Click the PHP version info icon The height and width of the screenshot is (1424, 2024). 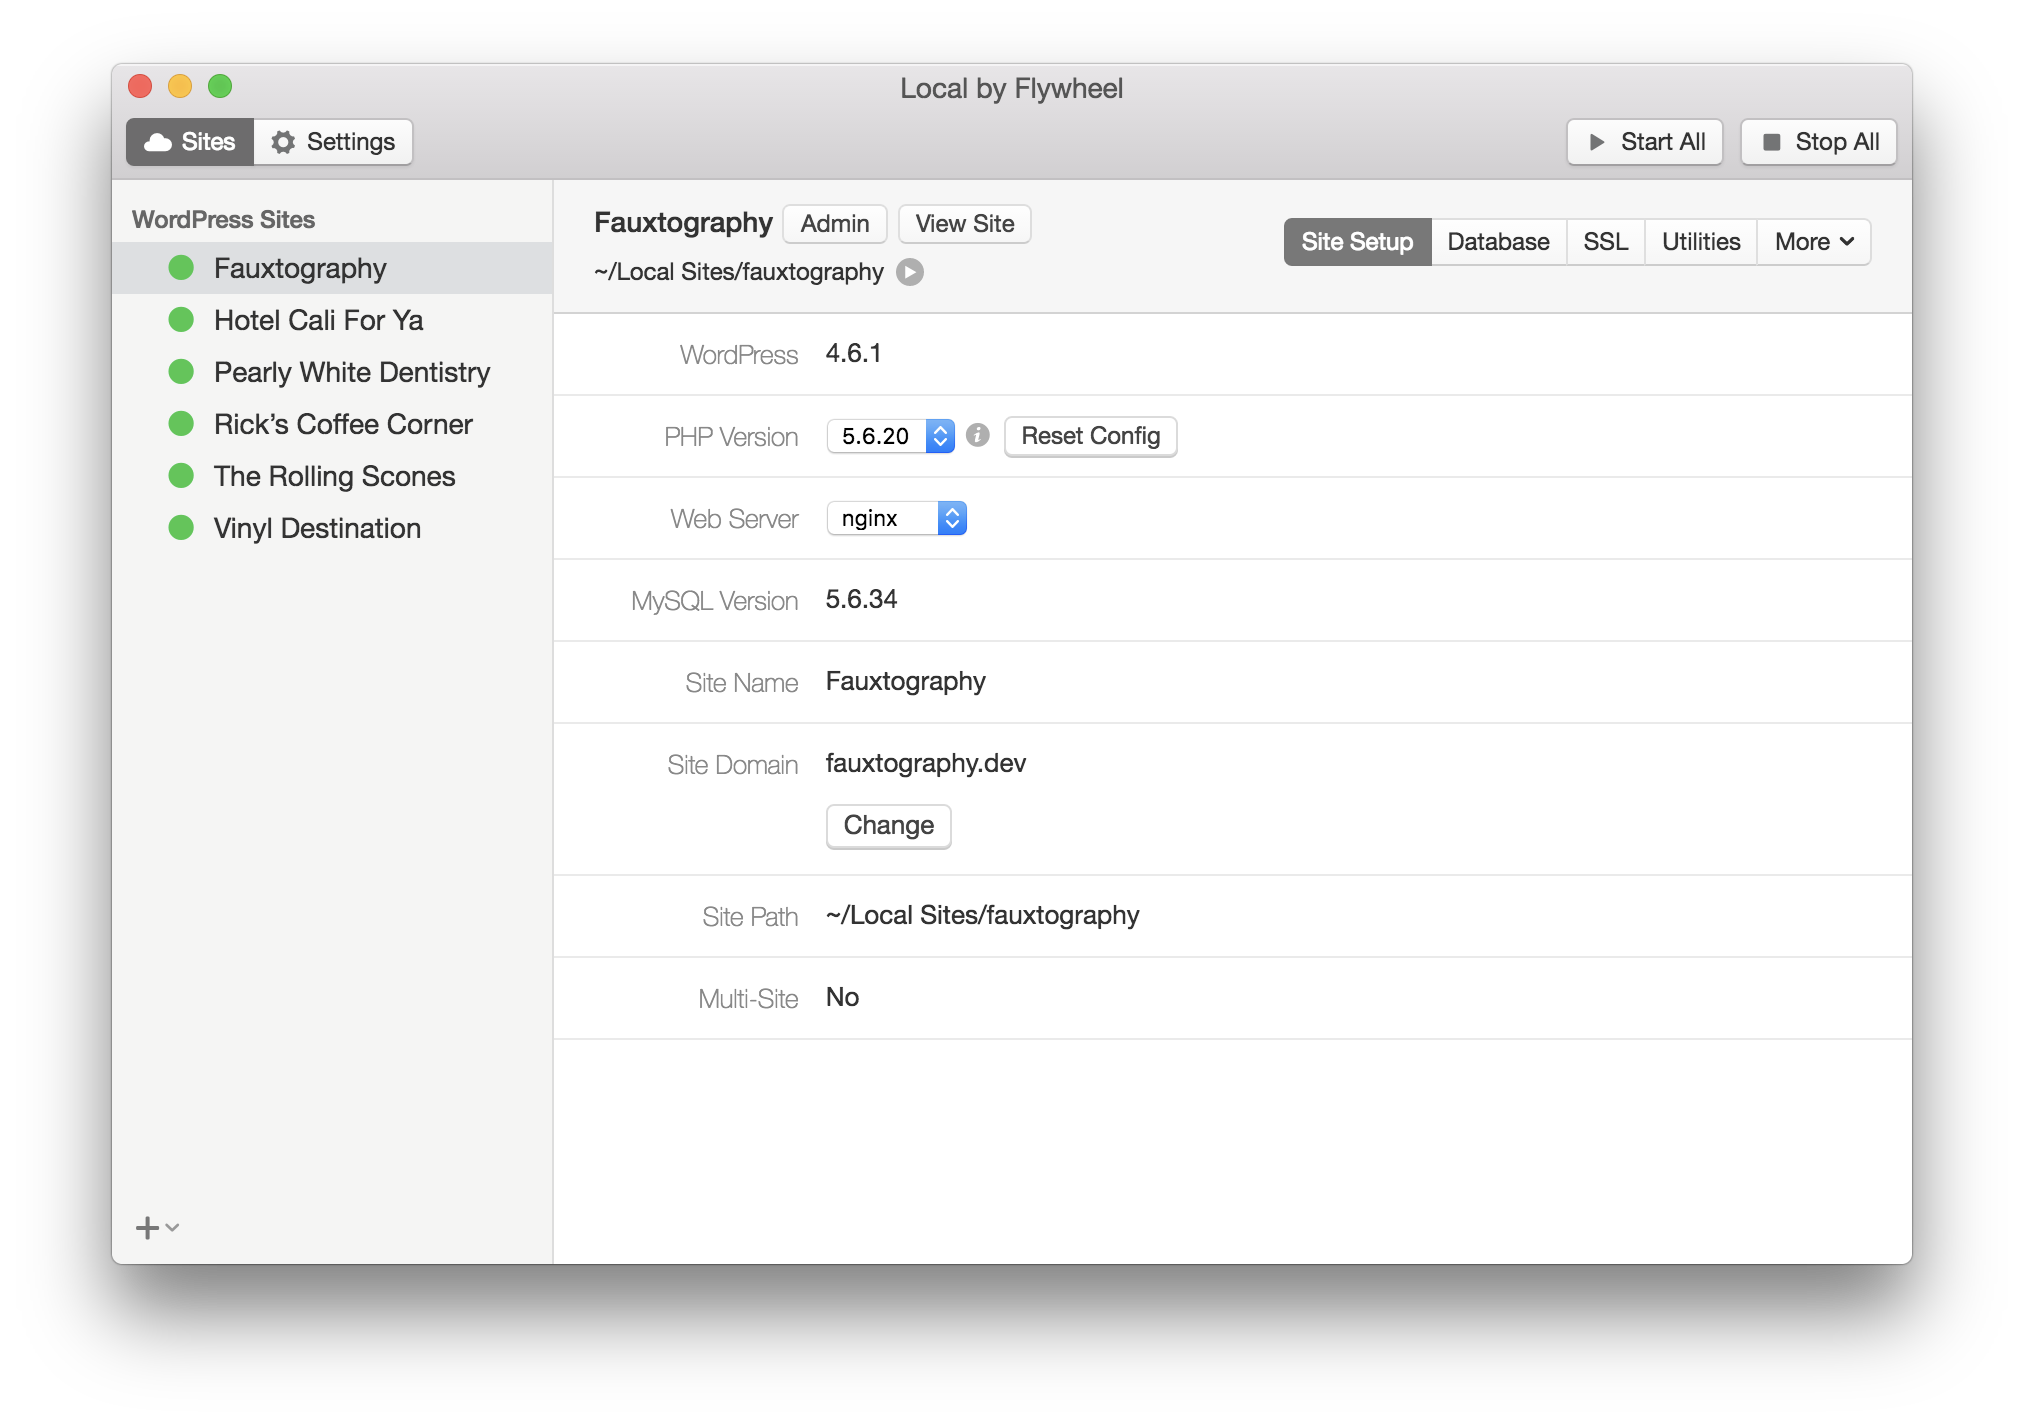click(978, 435)
